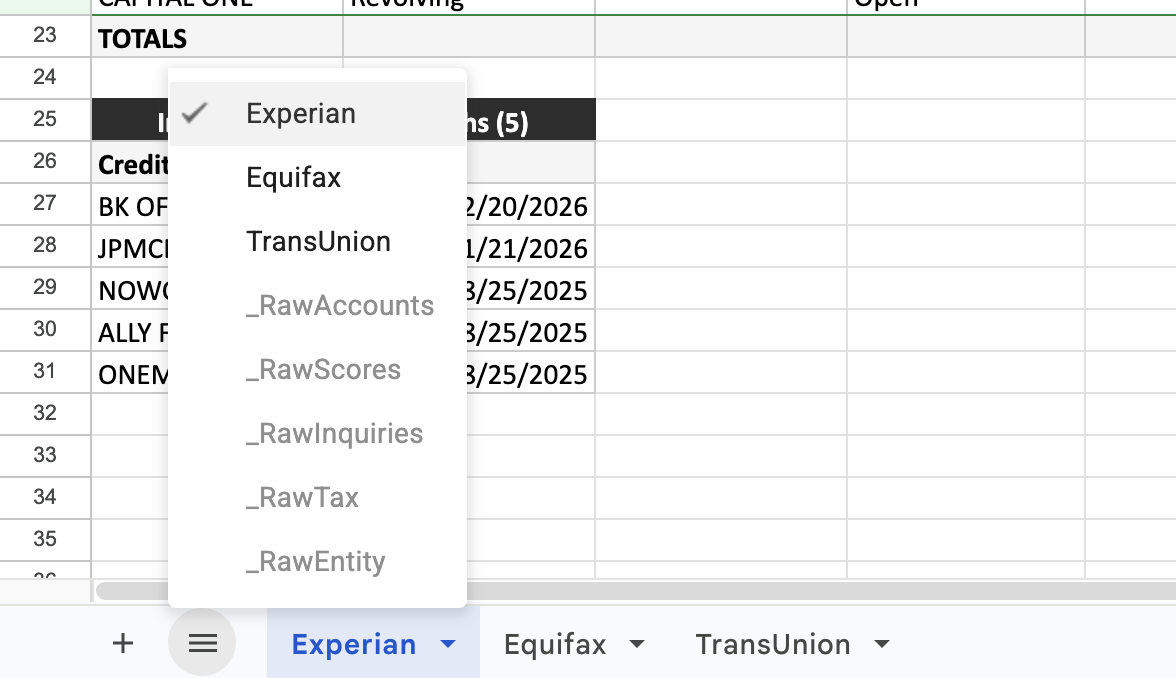Select the _RawInquiries sheet entry
Viewport: 1176px width, 678px height.
point(334,433)
